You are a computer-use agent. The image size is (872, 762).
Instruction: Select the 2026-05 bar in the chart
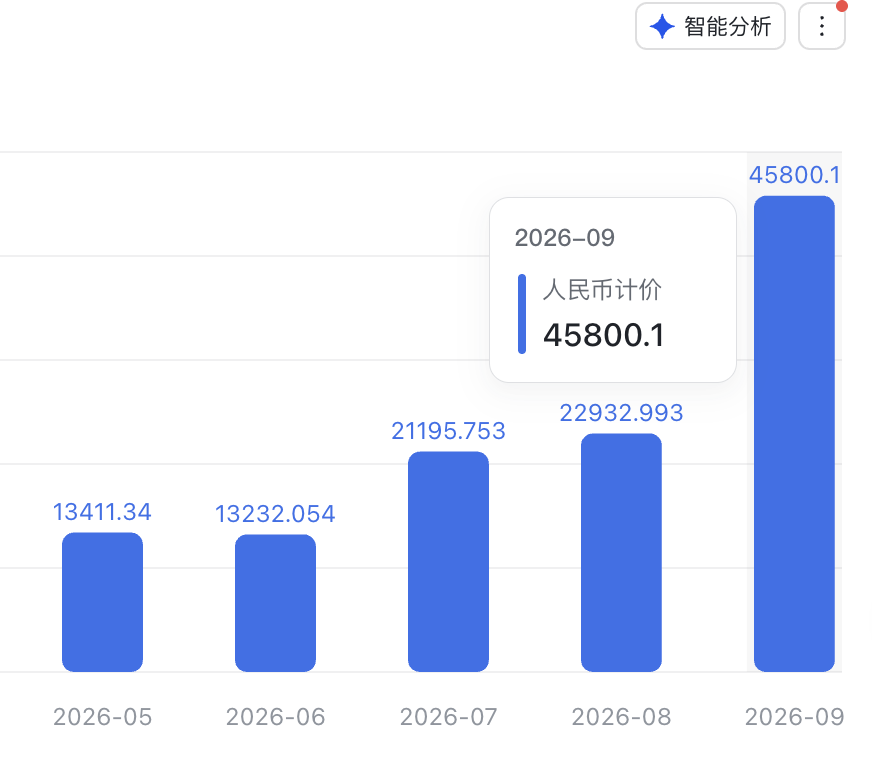(102, 602)
